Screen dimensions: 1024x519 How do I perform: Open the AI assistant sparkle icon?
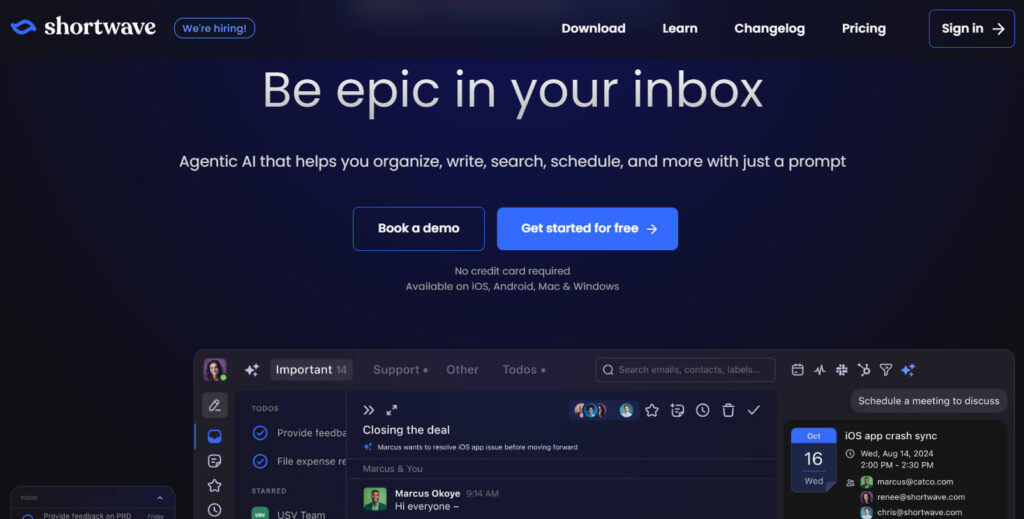click(908, 370)
